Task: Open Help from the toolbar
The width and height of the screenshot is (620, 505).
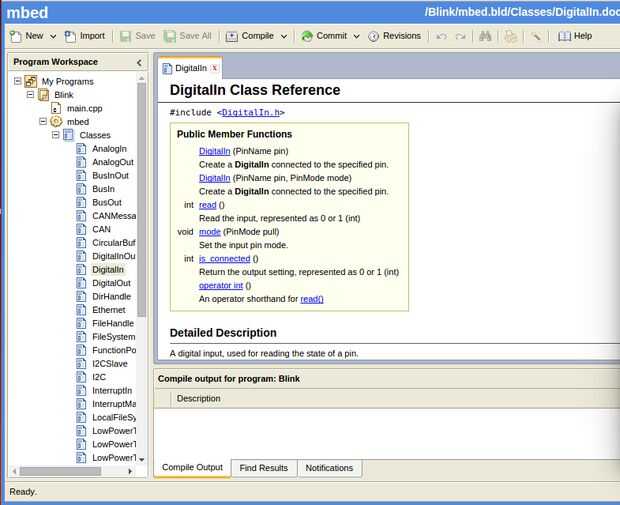Action: click(x=575, y=36)
